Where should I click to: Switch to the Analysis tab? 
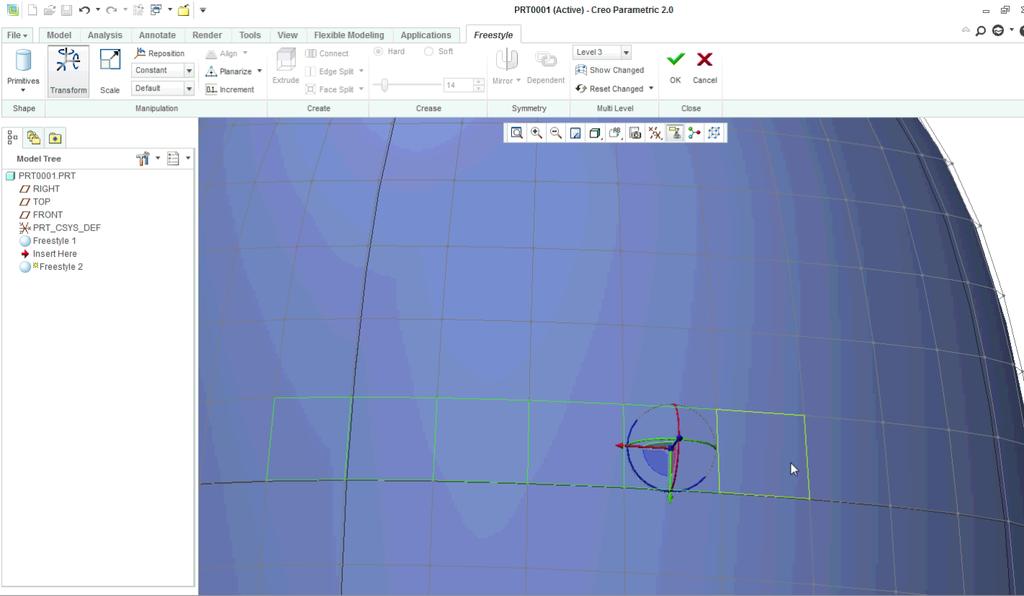(104, 35)
